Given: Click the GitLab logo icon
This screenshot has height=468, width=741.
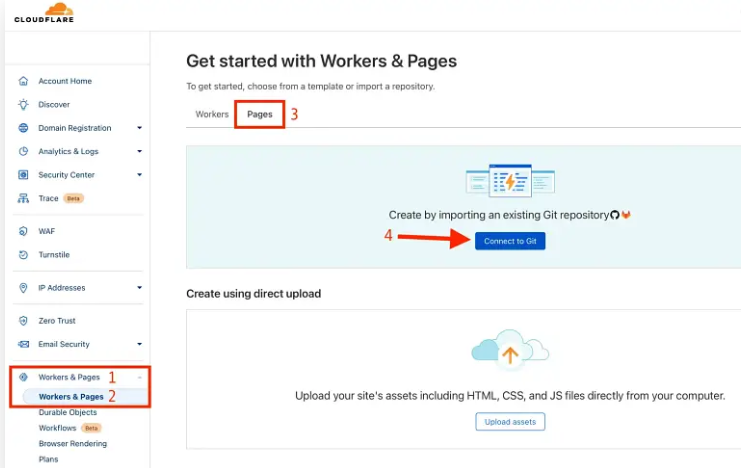Looking at the screenshot, I should point(626,215).
